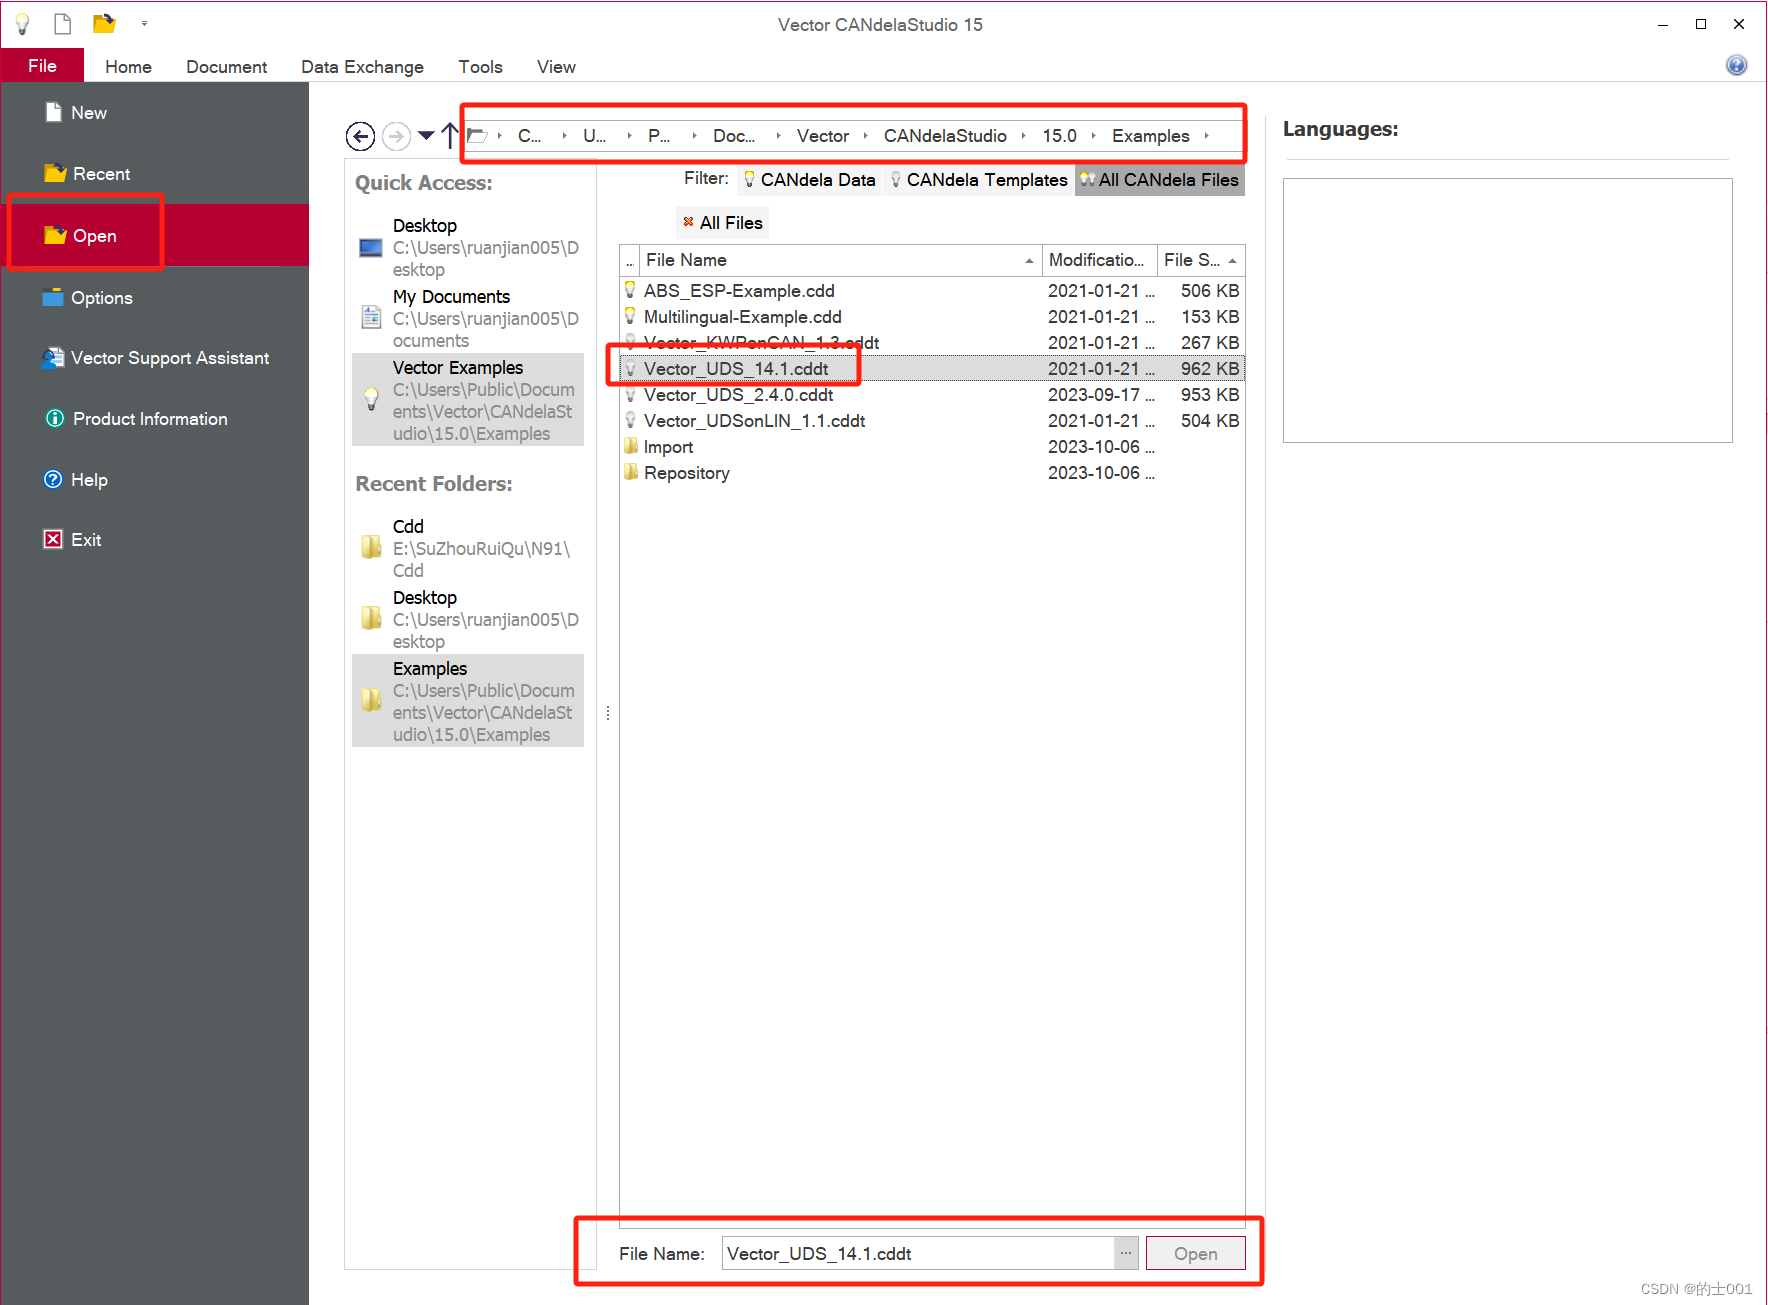Click the Languages list box
The height and width of the screenshot is (1305, 1768).
[1507, 310]
